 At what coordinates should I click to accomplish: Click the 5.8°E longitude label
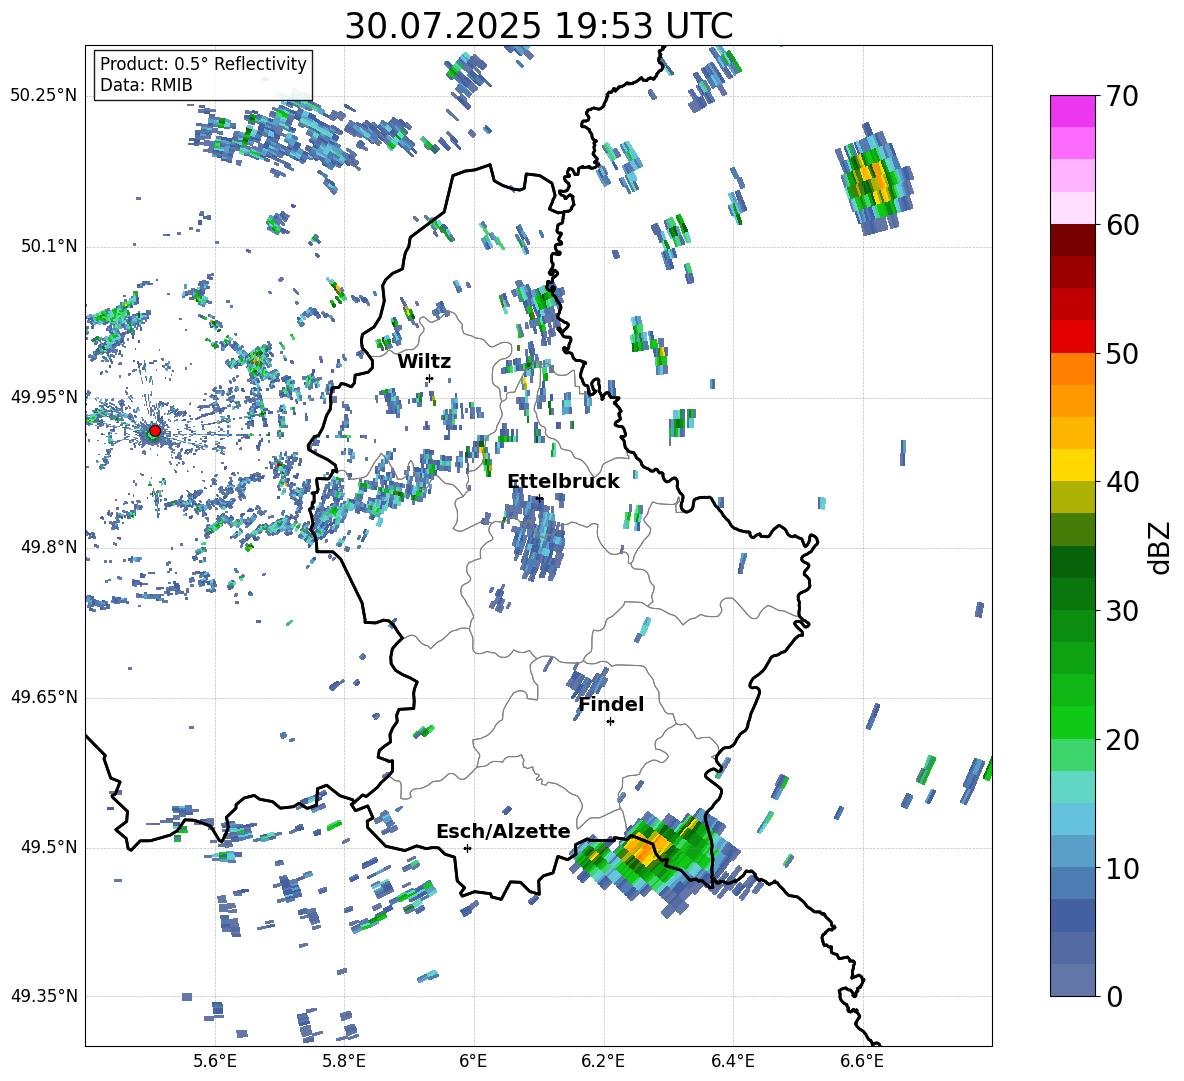click(344, 1061)
